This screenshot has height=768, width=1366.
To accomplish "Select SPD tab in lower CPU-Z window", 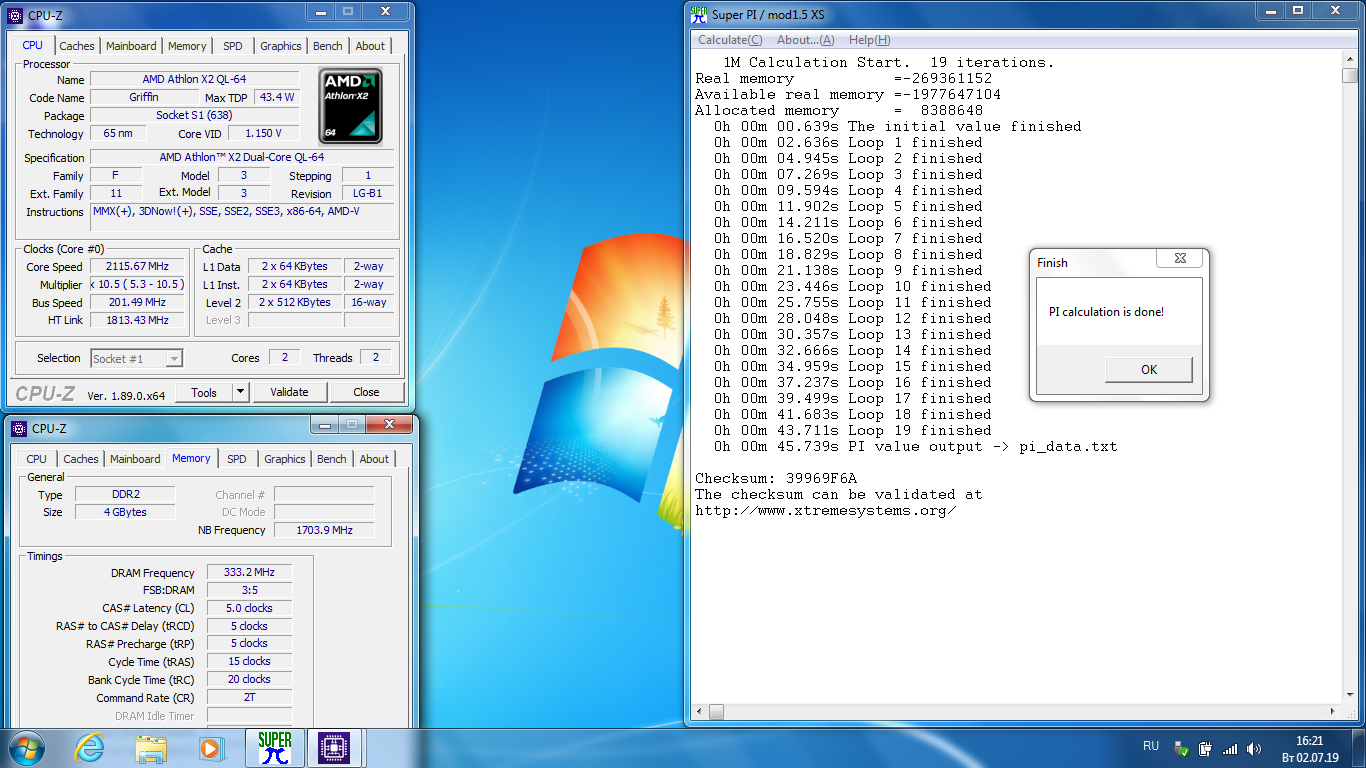I will click(x=236, y=459).
